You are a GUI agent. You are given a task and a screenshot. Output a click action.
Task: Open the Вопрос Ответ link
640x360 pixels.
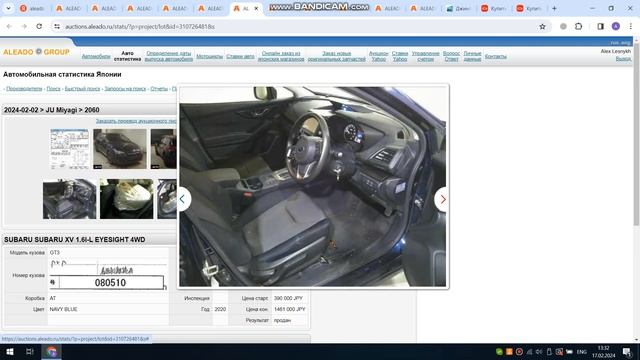pyautogui.click(x=451, y=56)
